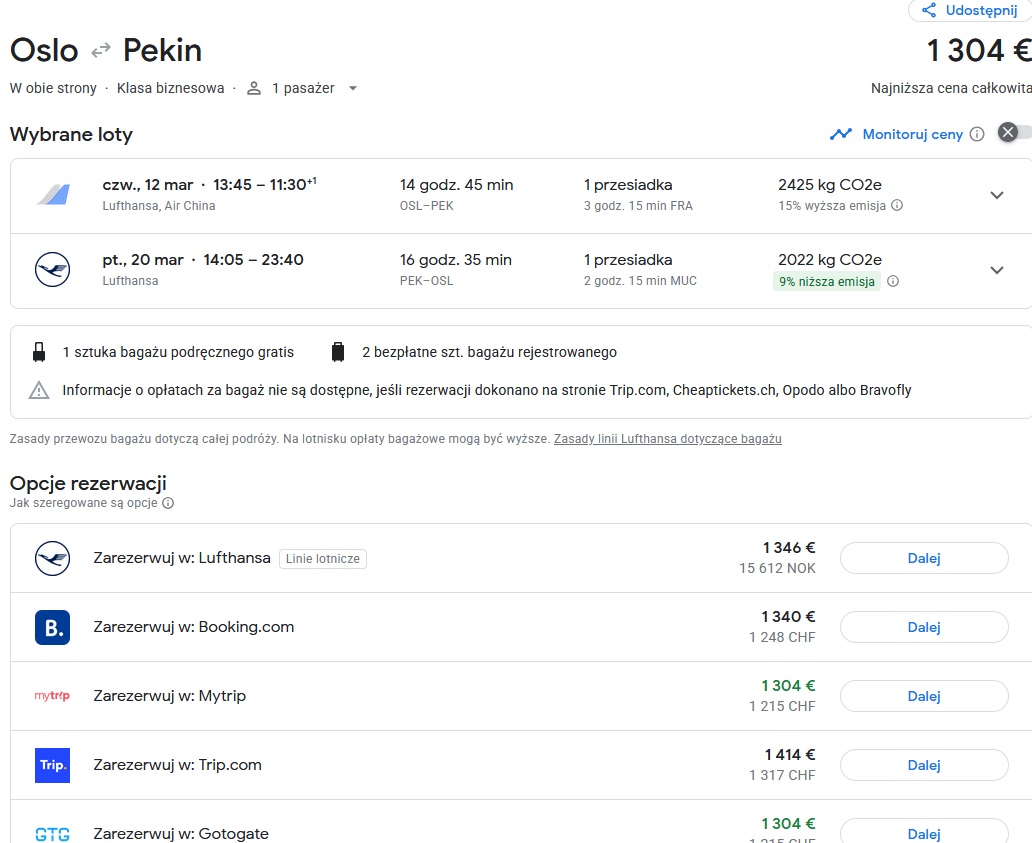
Task: Open emissions info icon next to 15% wyższa emisja
Action: (896, 205)
